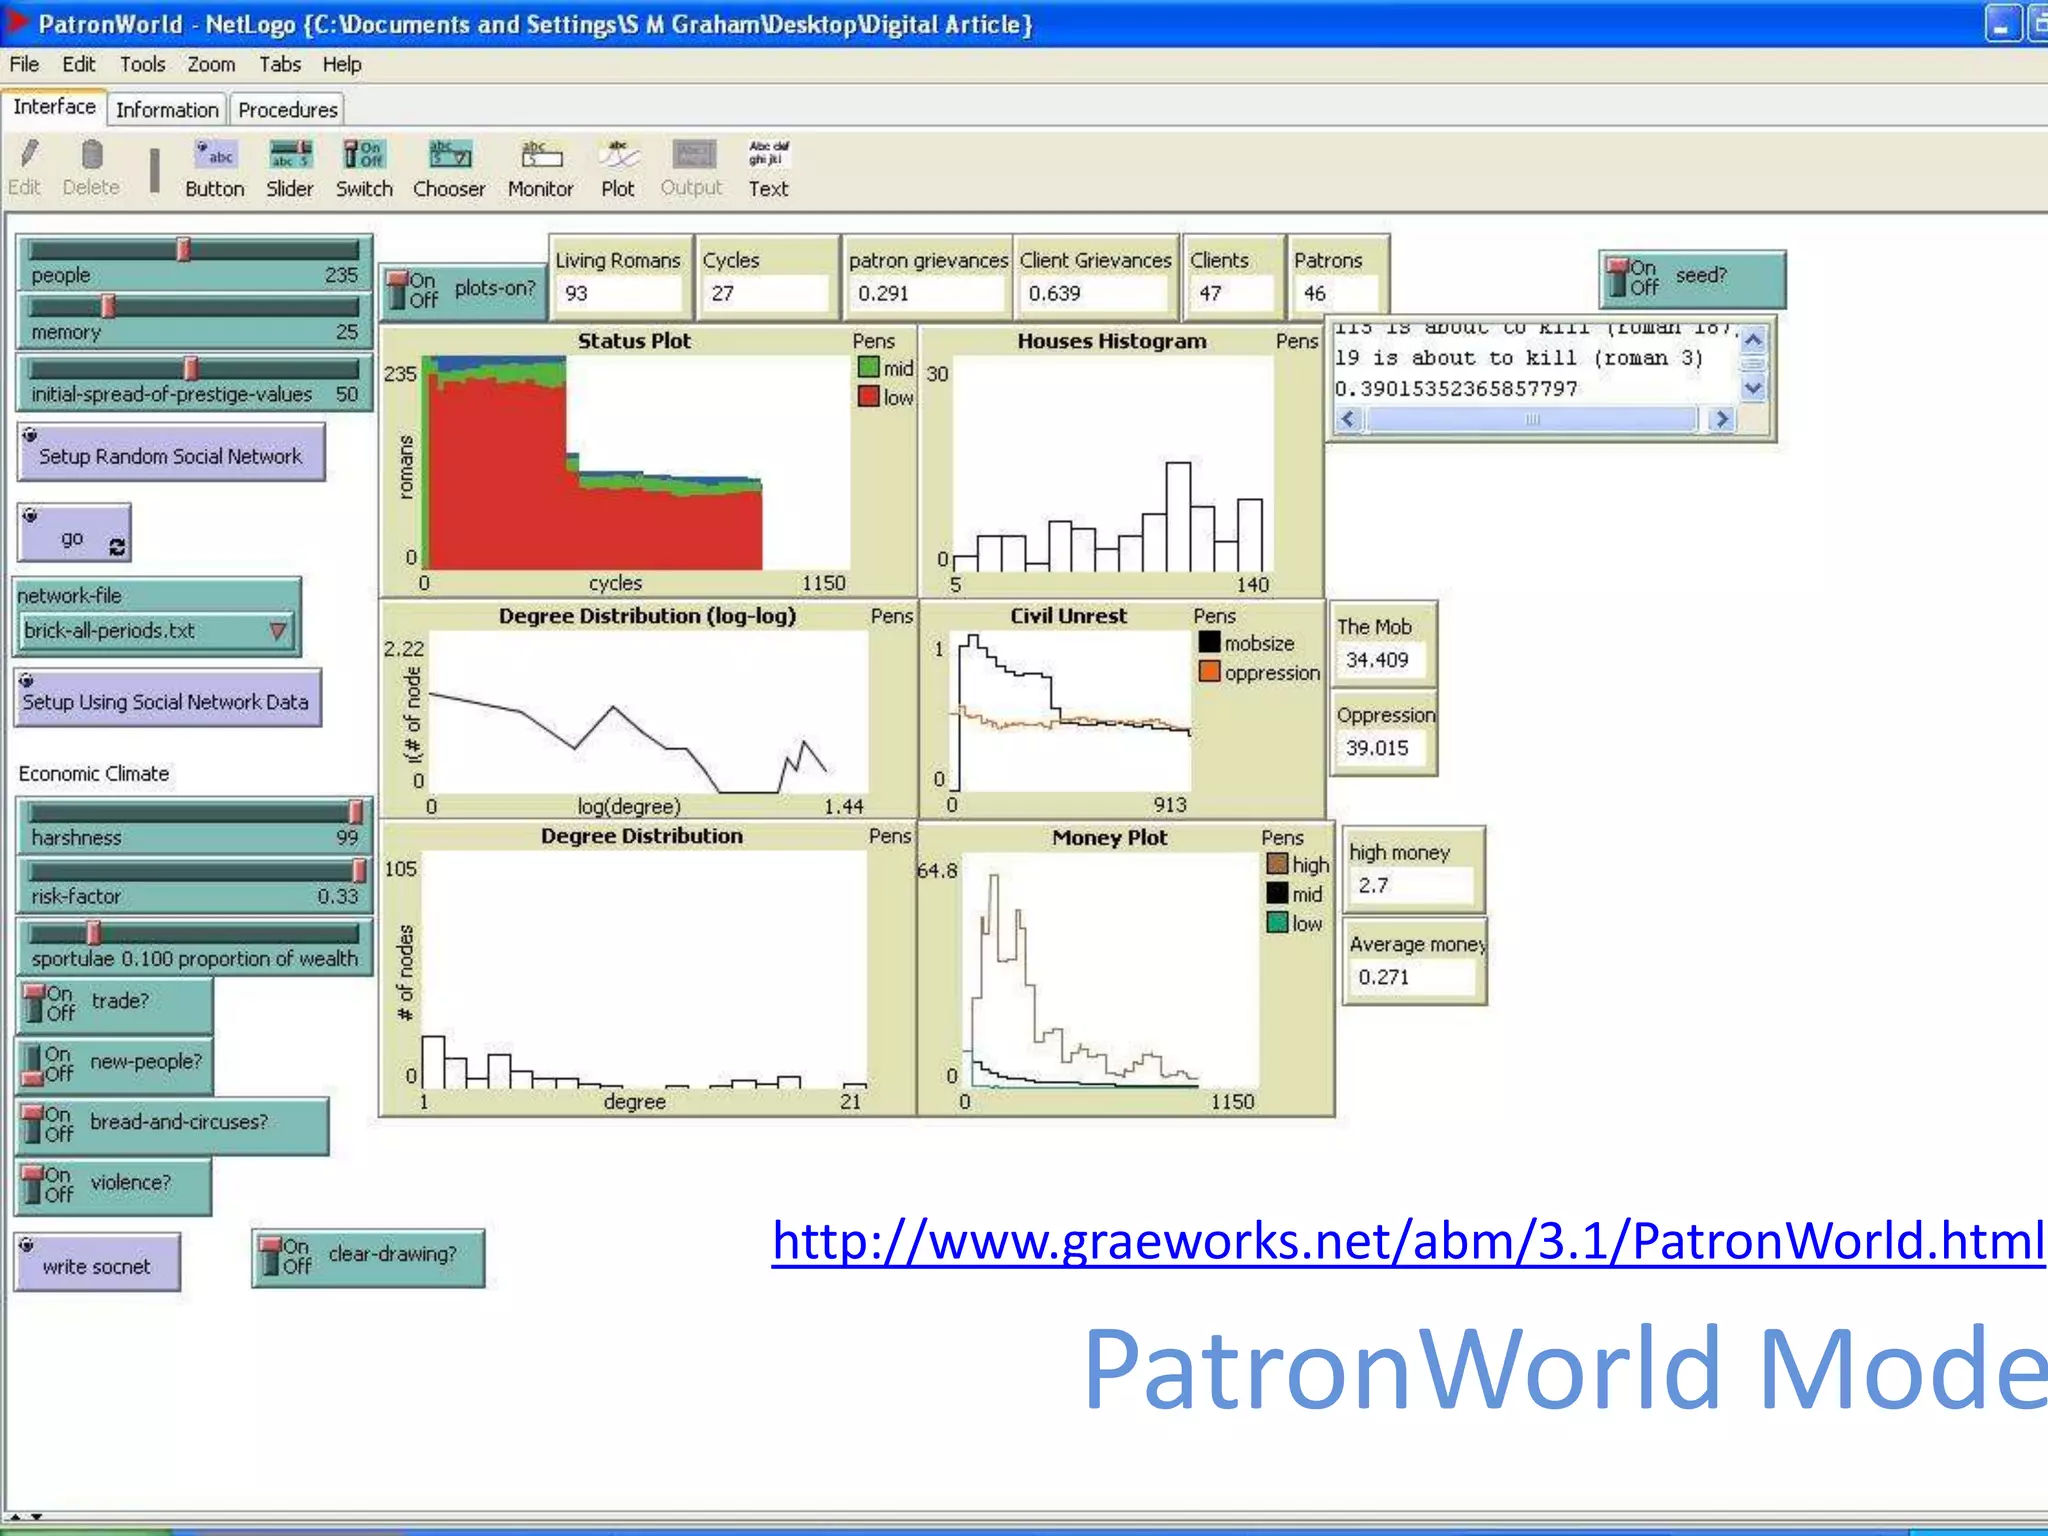Click output area scroll up arrow
2048x1536 pixels.
(x=1752, y=339)
